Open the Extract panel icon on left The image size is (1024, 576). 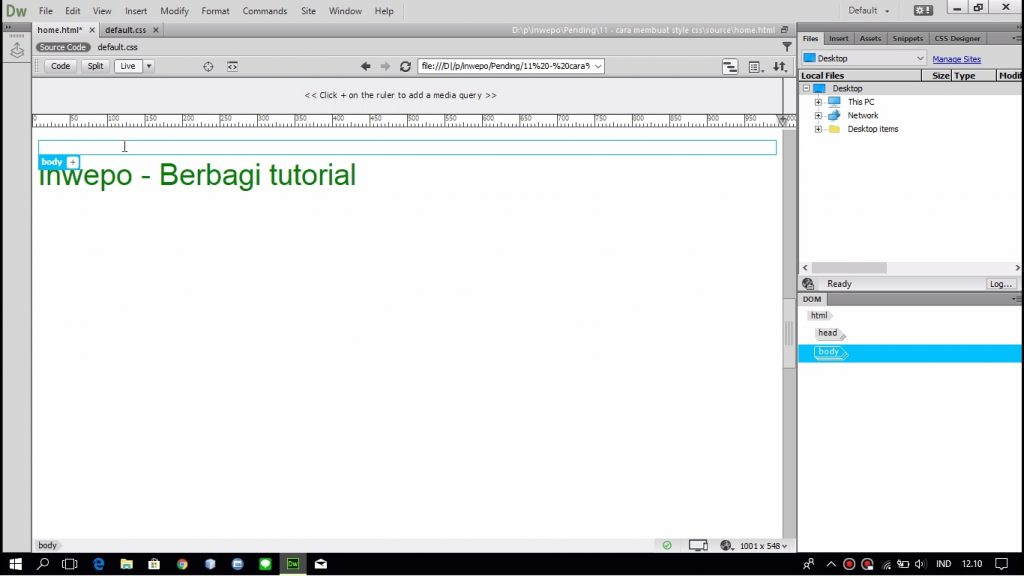point(17,50)
